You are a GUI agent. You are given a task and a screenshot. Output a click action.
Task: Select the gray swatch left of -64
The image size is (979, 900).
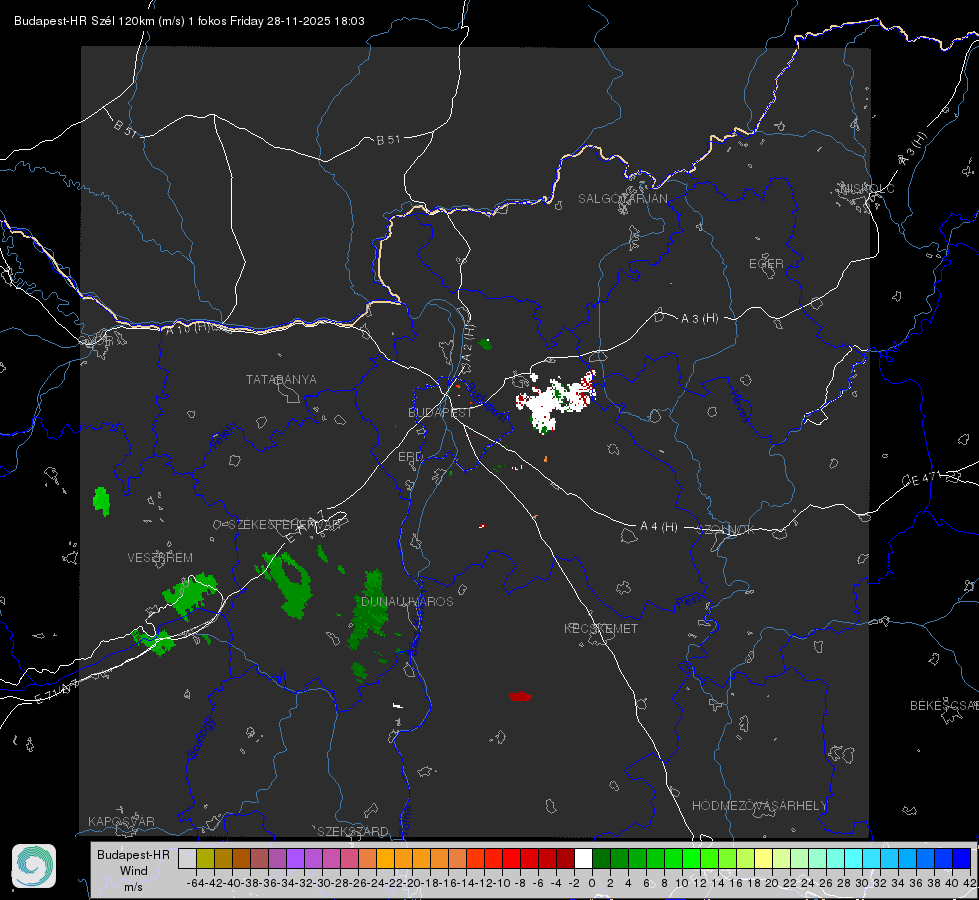187,858
